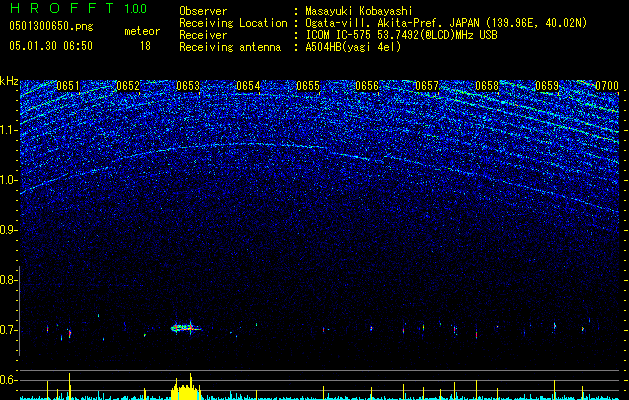Viewport: 629px width, 400px height.
Task: Click the wide yellow intensity burst below 0653
Action: (186, 389)
